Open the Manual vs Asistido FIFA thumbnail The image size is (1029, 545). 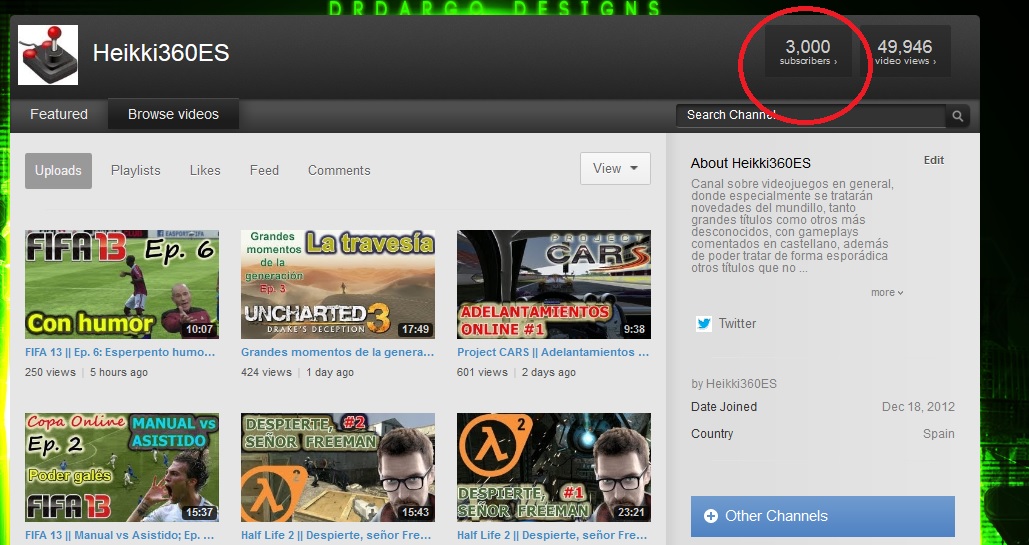pos(122,468)
